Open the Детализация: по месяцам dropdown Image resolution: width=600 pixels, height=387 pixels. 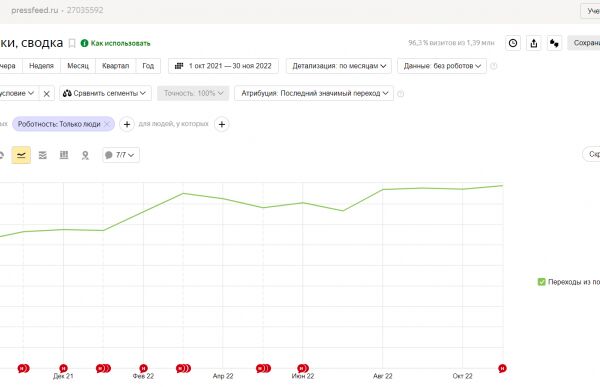pos(339,66)
